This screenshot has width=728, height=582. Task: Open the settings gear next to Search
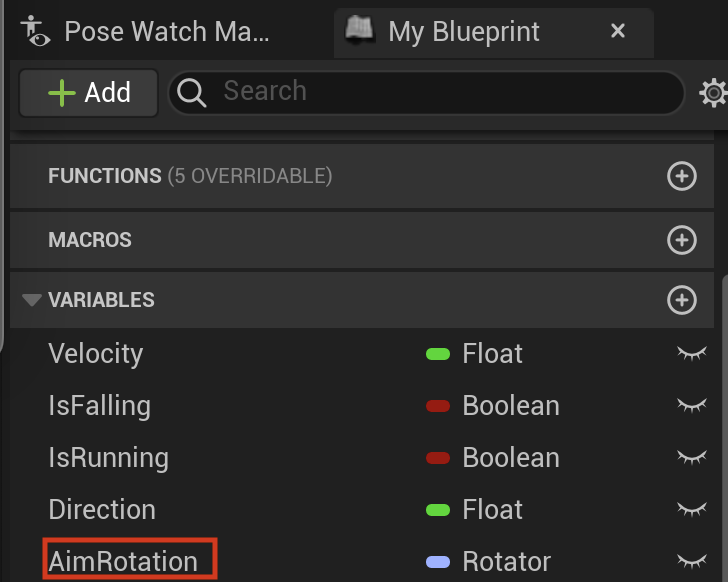714,93
